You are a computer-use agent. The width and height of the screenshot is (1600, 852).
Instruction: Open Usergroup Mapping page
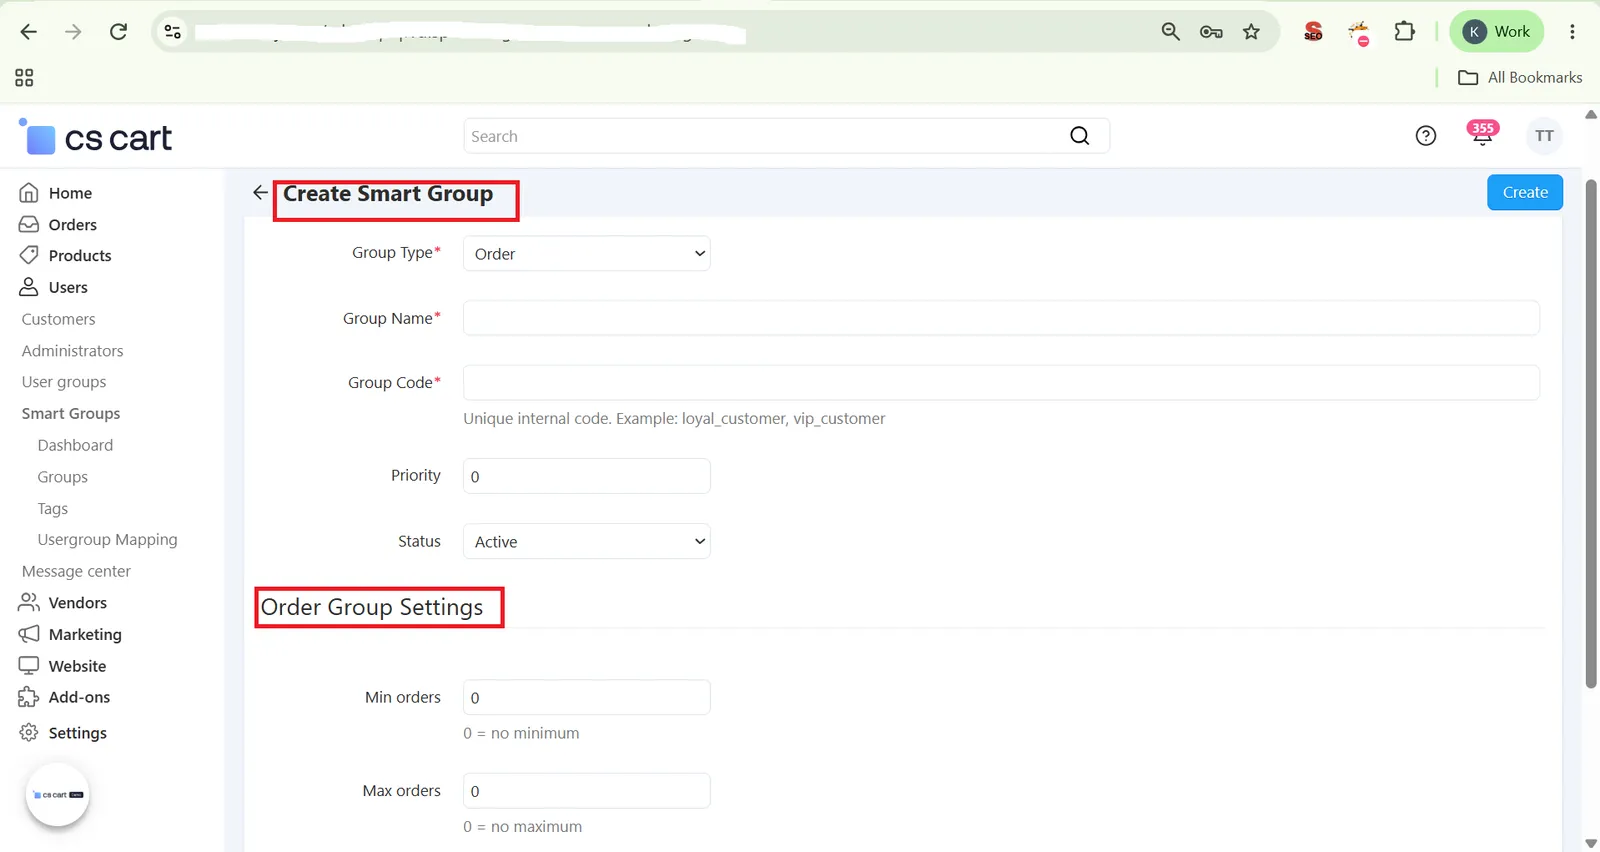click(x=107, y=540)
